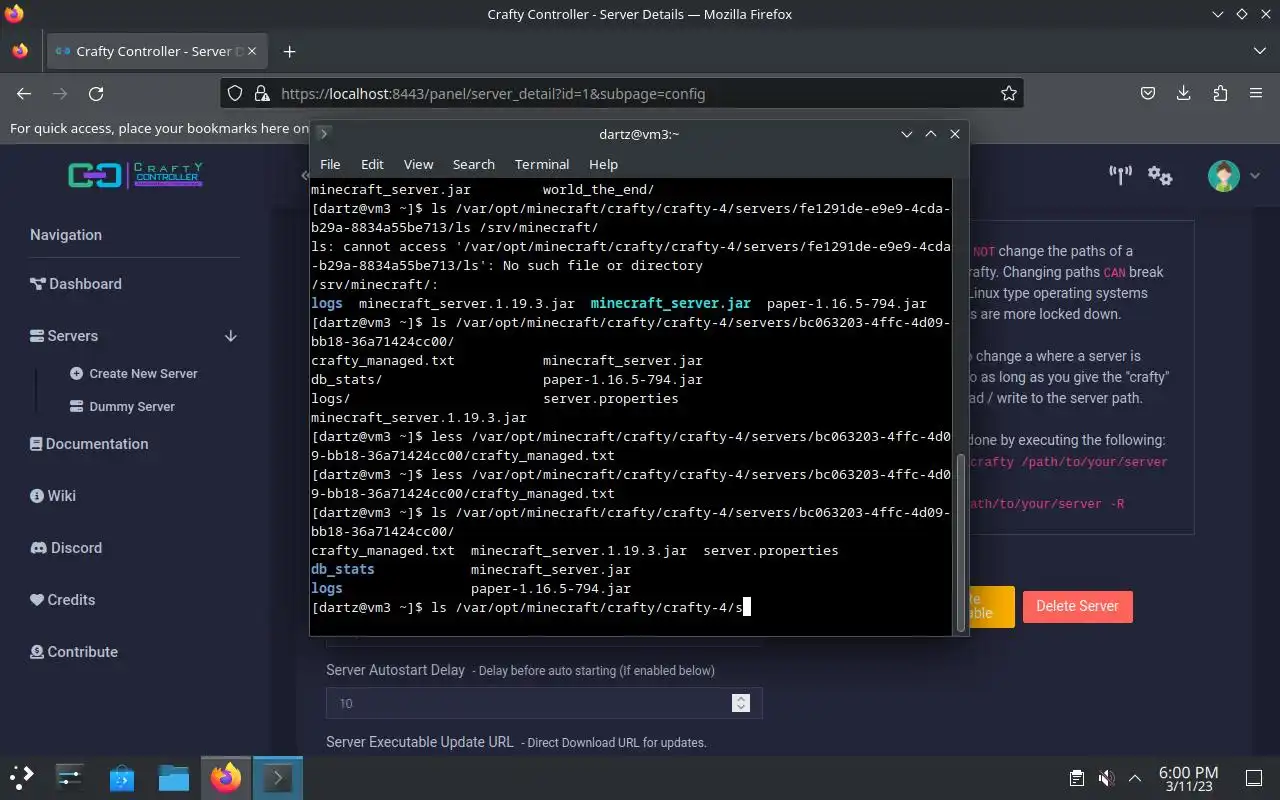Open the Documentation link
This screenshot has height=800, width=1280.
pyautogui.click(x=89, y=444)
